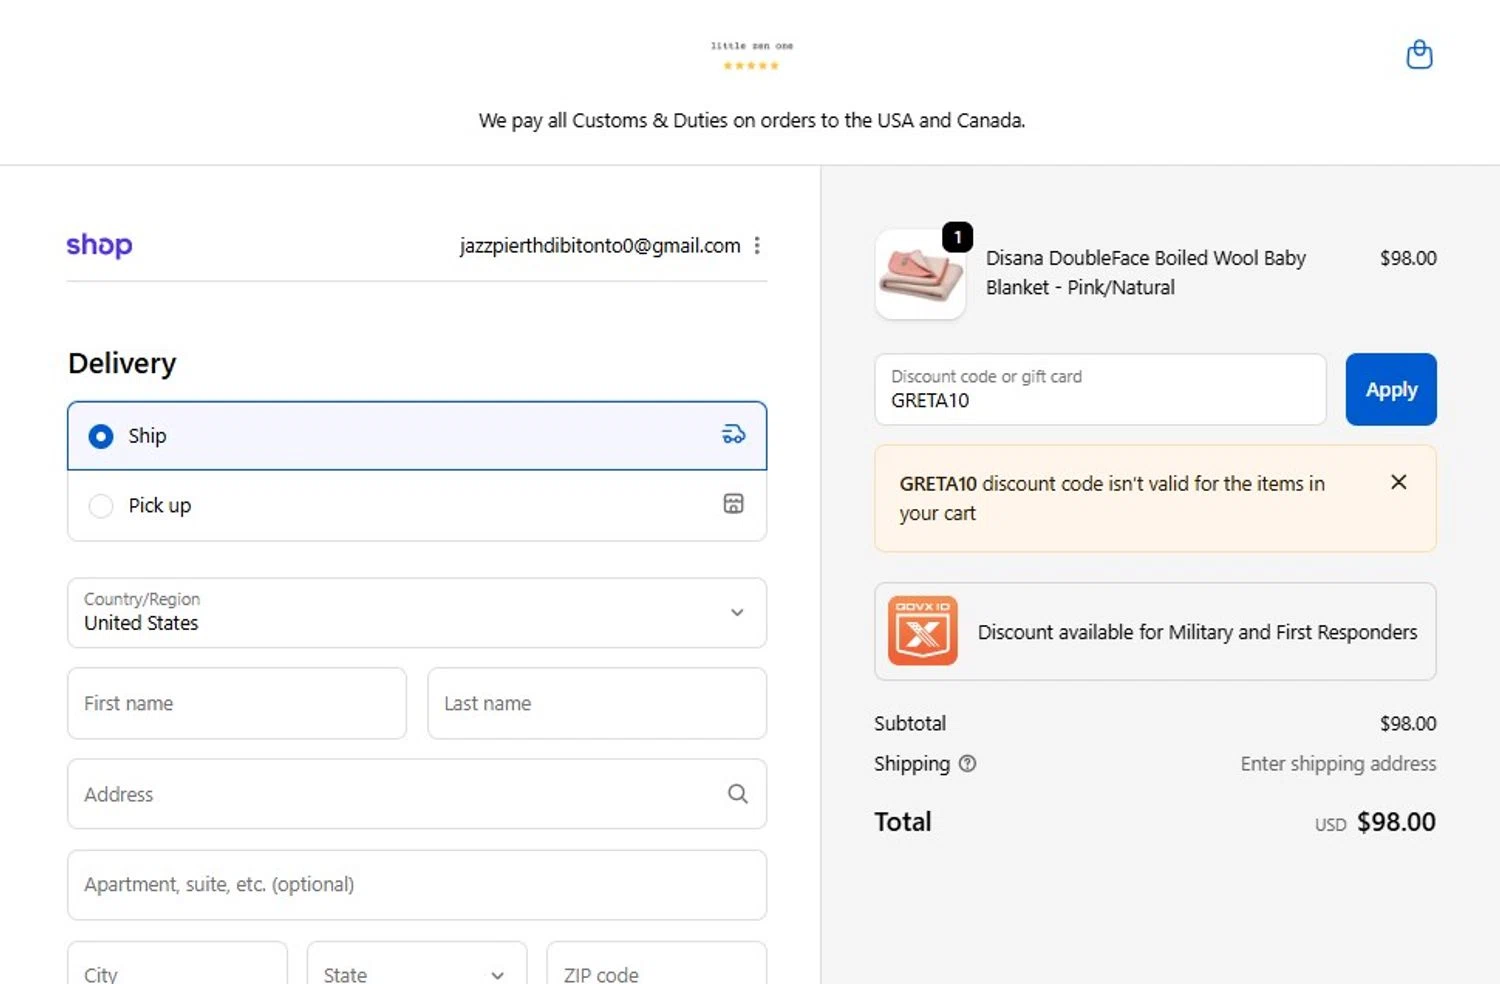Screen dimensions: 1500x984
Task: Click the Apply discount button
Action: (1391, 389)
